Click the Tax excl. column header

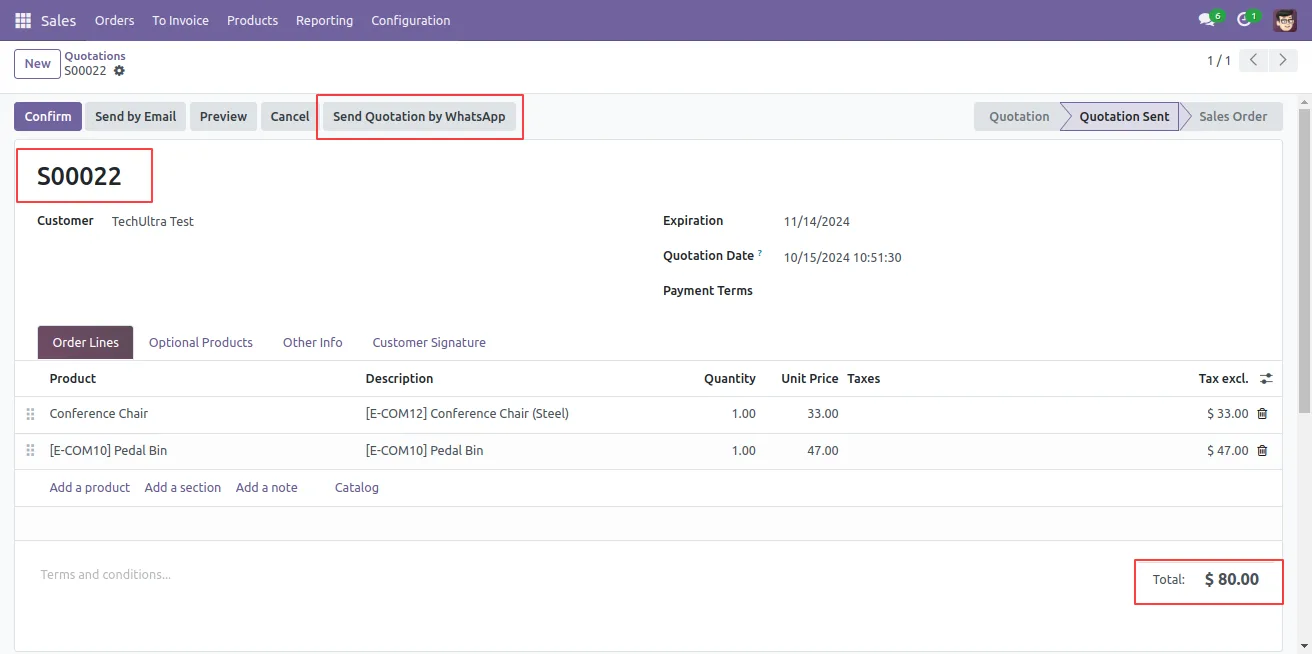coord(1223,379)
